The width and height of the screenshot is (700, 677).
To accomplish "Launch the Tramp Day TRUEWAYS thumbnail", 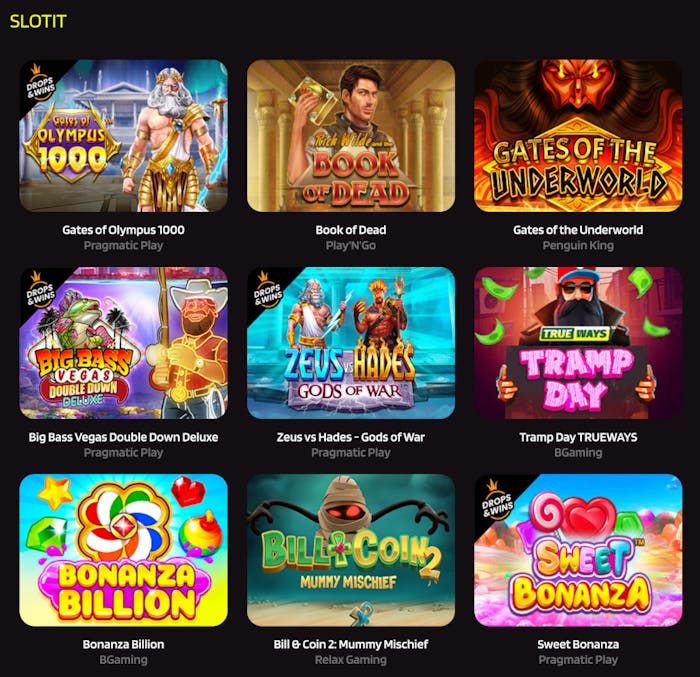I will tap(578, 343).
